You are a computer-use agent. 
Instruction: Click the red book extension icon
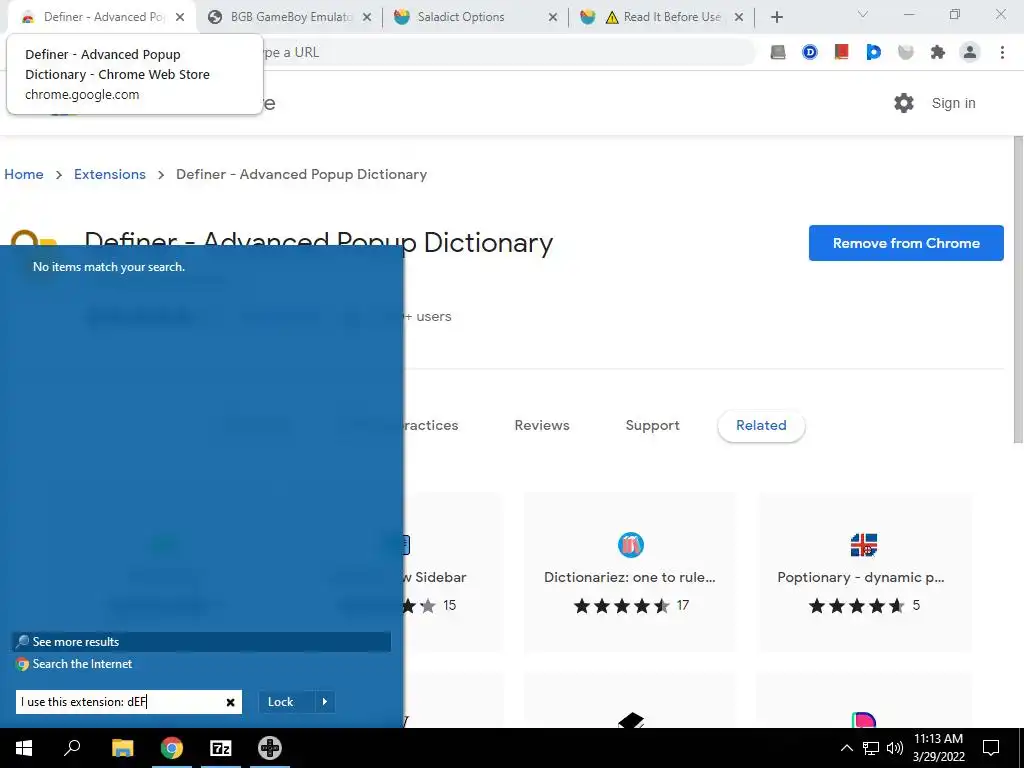(x=841, y=52)
